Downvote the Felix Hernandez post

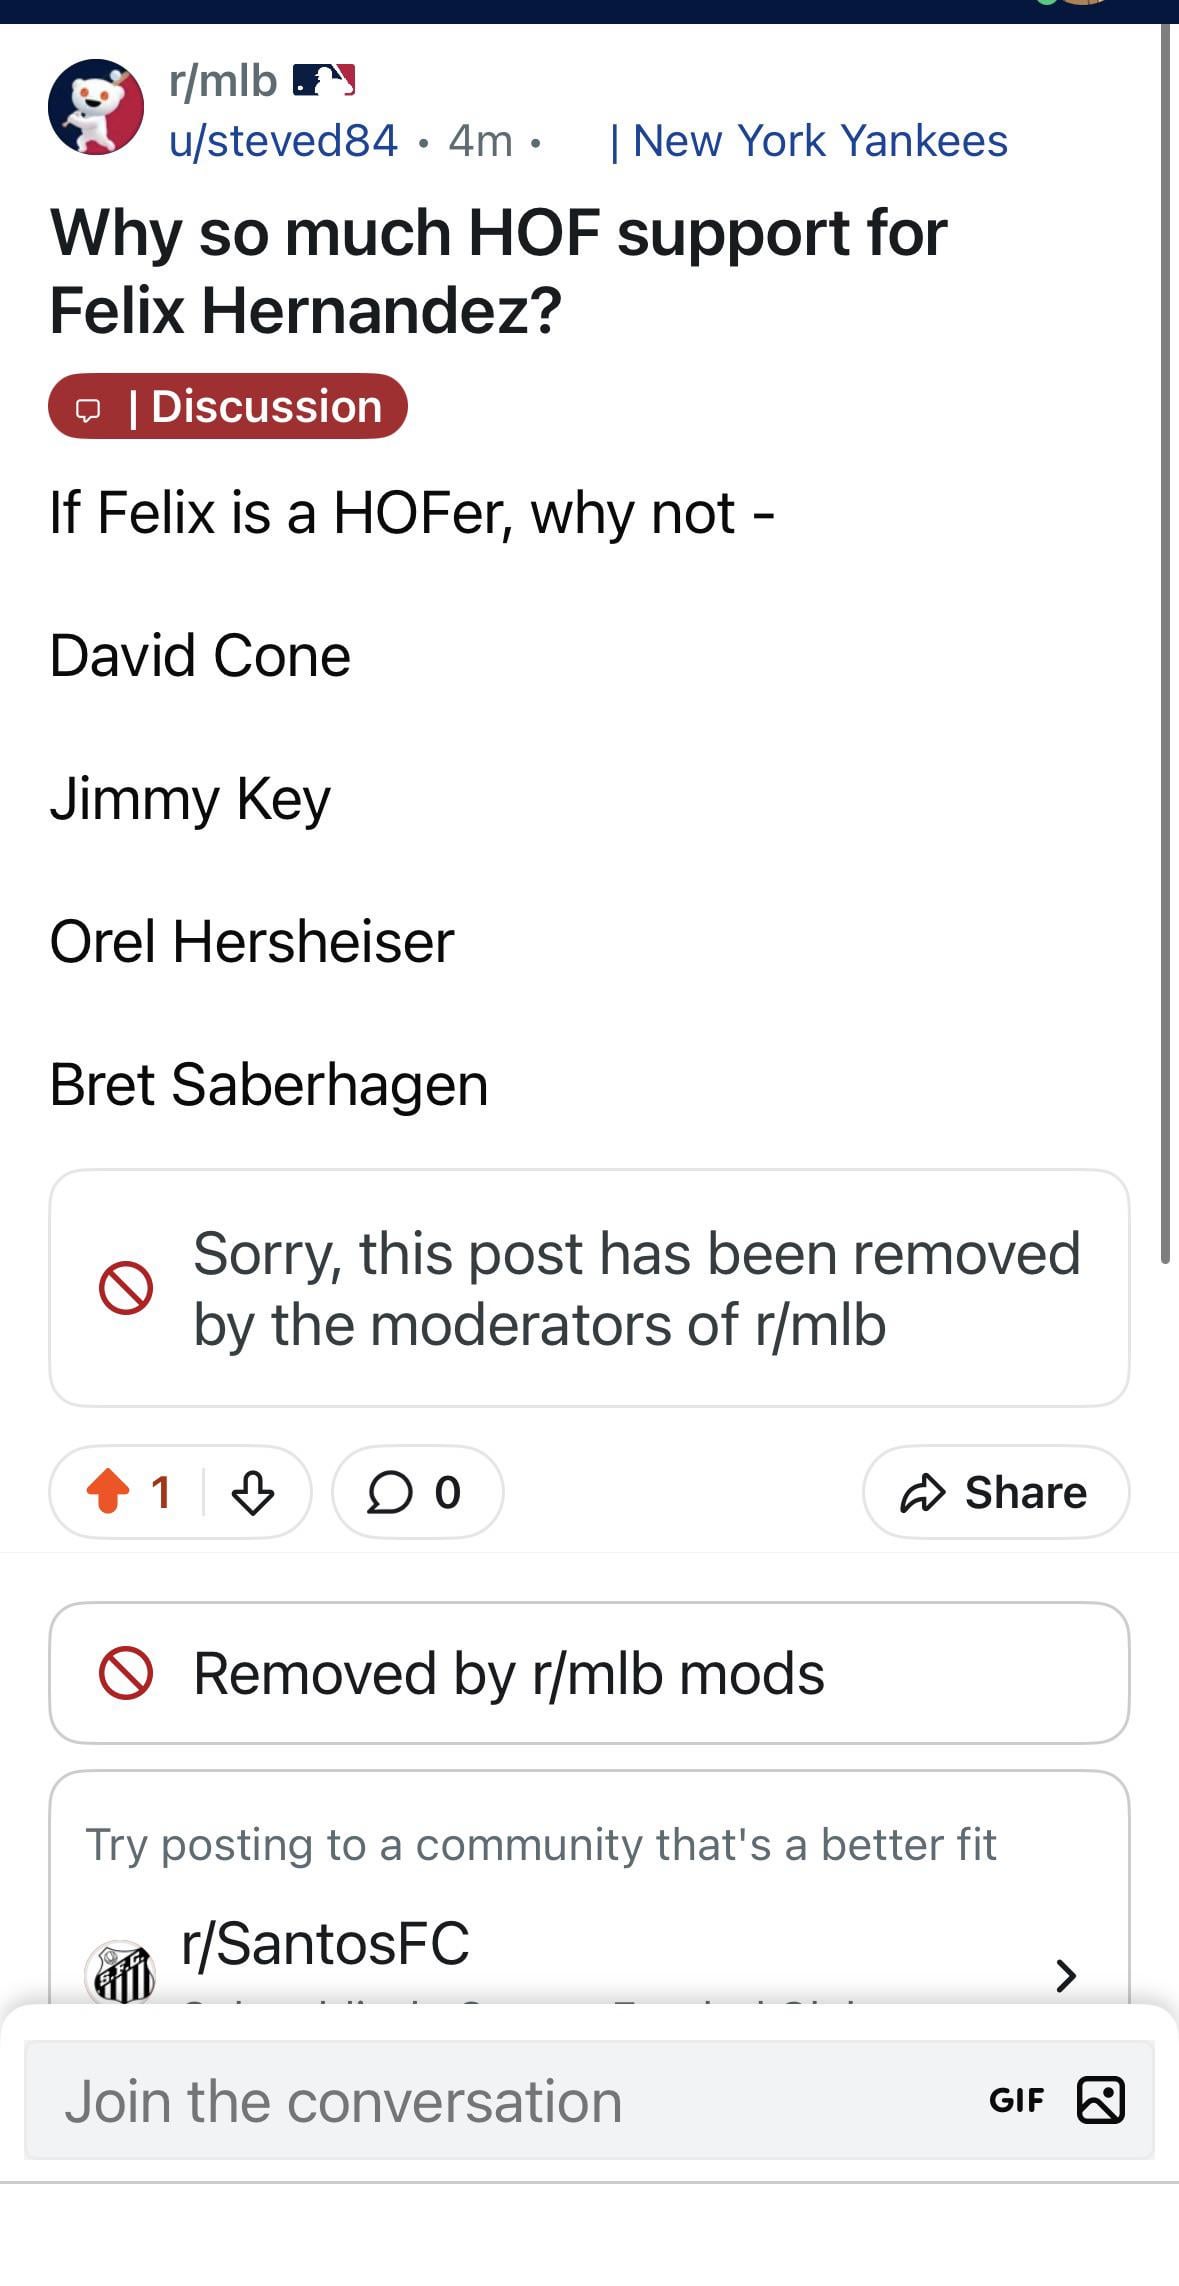(x=252, y=1493)
